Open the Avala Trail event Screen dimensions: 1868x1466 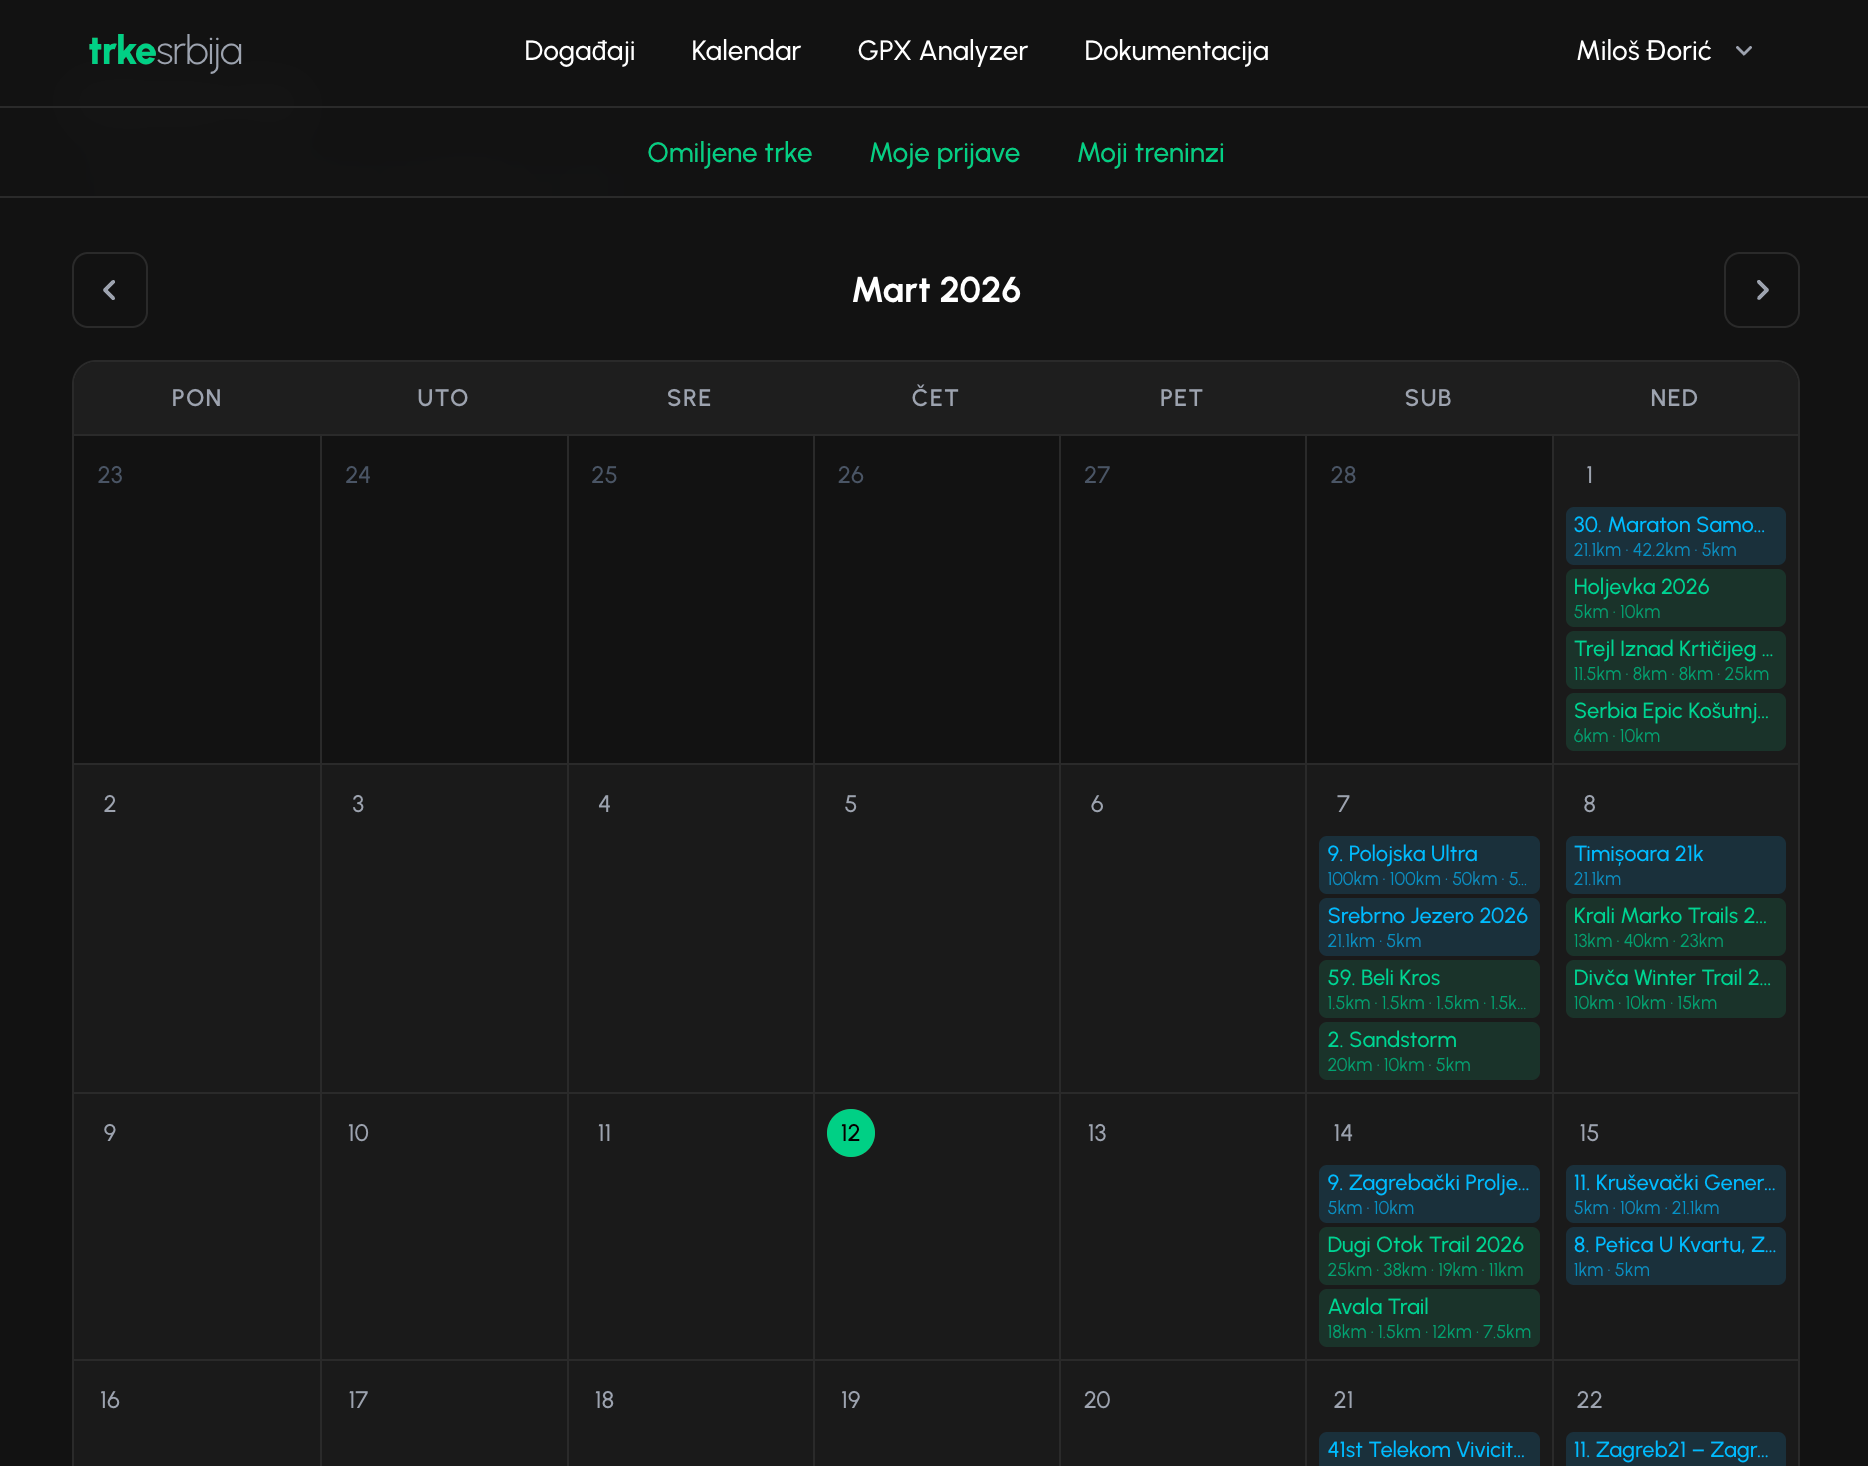1428,1317
